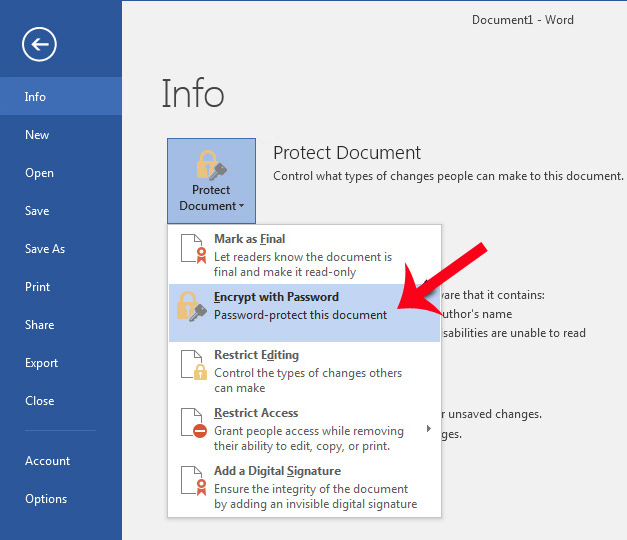Click 'Let readers know the document is' text

(x=303, y=257)
